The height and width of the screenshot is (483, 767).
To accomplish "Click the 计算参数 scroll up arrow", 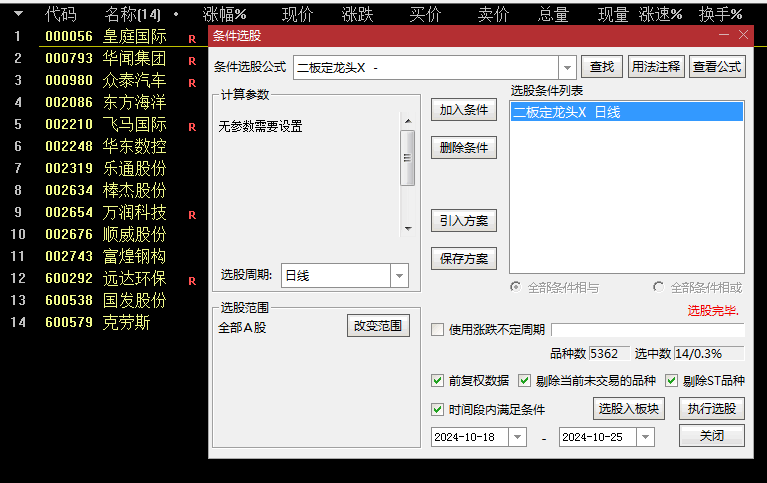I will tap(408, 121).
